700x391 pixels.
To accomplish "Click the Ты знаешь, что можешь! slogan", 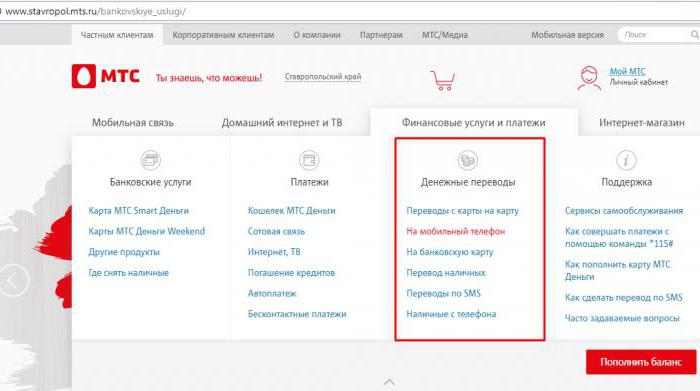I will (x=209, y=78).
